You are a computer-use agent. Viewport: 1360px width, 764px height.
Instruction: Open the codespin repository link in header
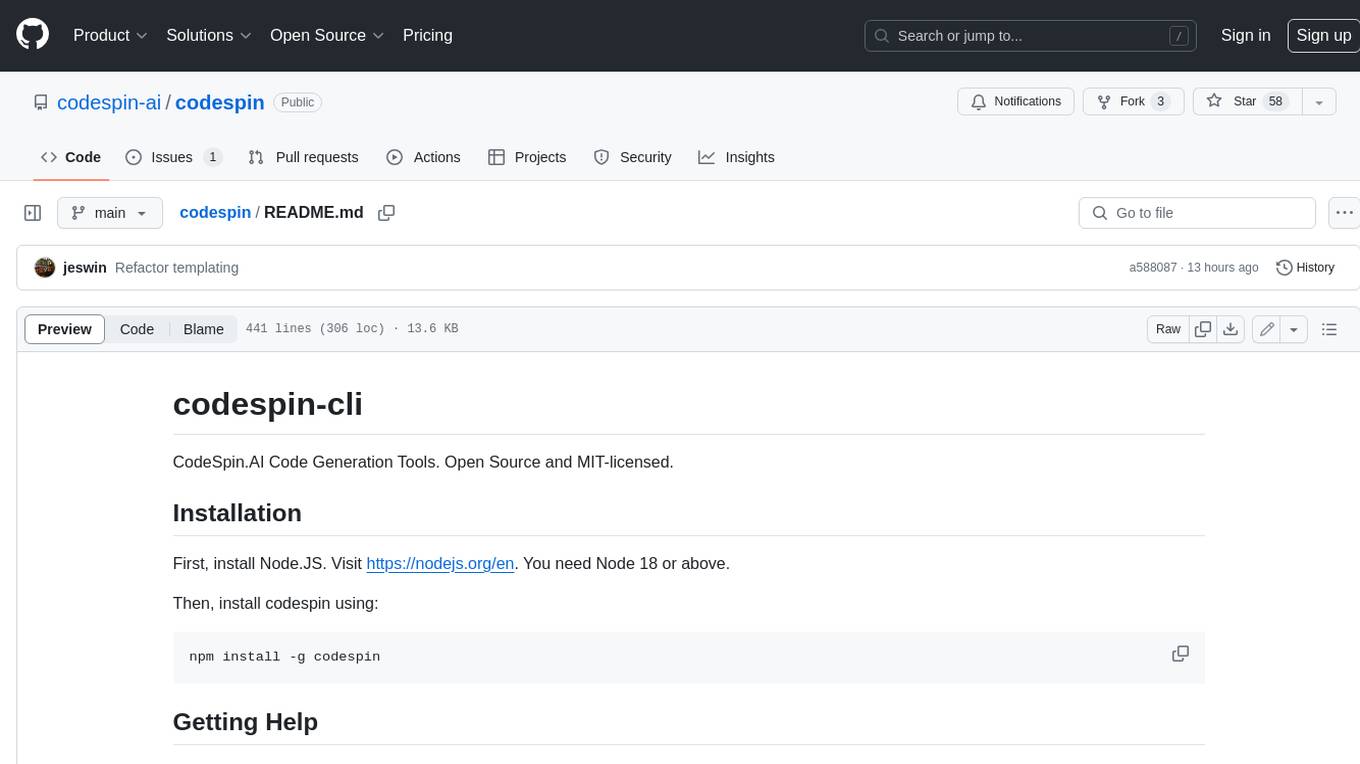tap(220, 102)
